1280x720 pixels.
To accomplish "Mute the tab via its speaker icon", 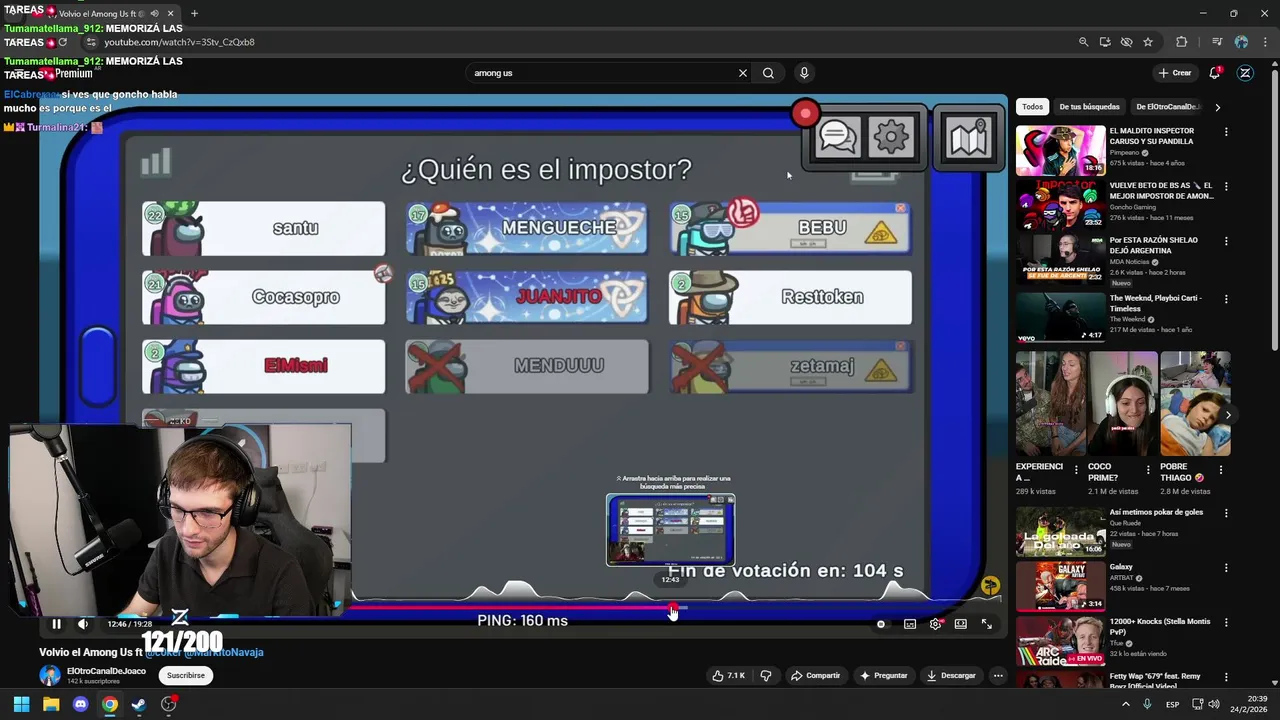I will 154,13.
